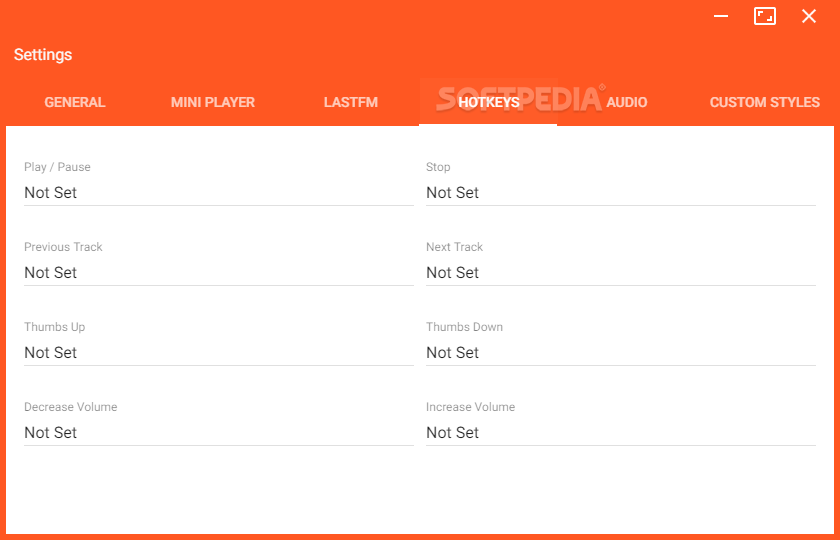
Task: Go to the Audio tab
Action: click(x=627, y=102)
